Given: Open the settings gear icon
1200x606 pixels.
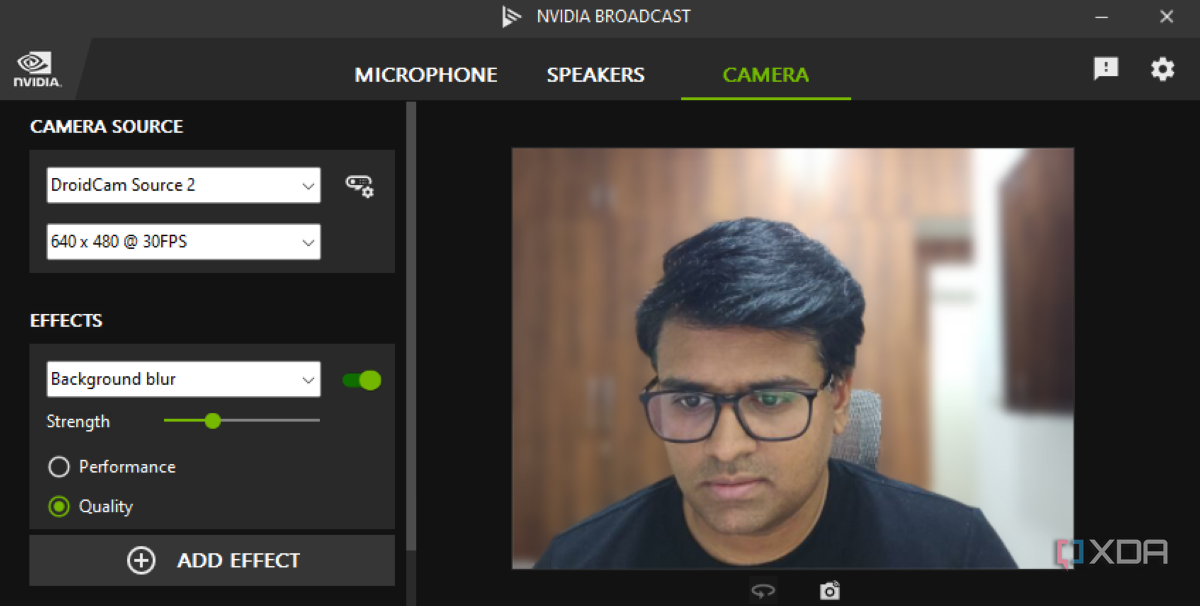Looking at the screenshot, I should coord(1162,69).
